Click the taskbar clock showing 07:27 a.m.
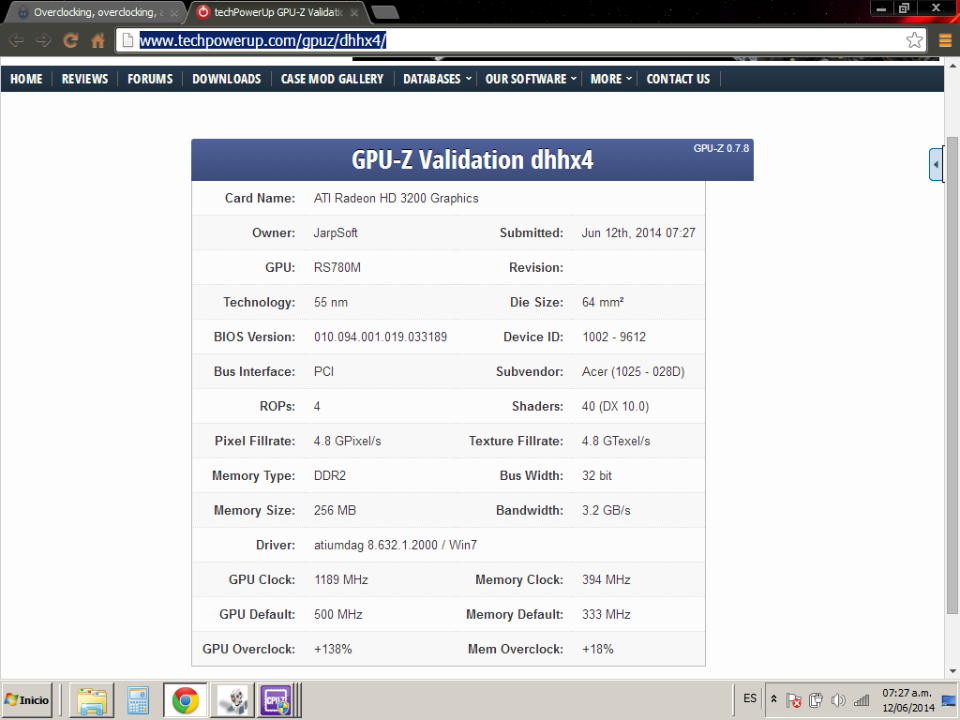The height and width of the screenshot is (720, 960). coord(908,700)
